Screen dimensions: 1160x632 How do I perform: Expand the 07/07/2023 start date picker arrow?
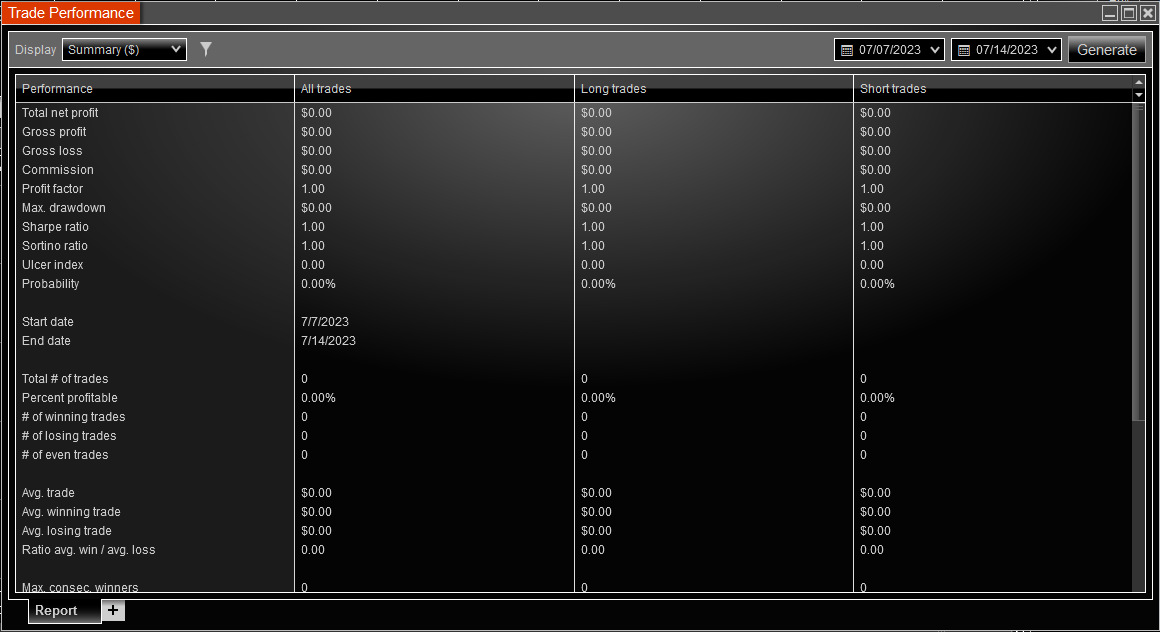(935, 50)
